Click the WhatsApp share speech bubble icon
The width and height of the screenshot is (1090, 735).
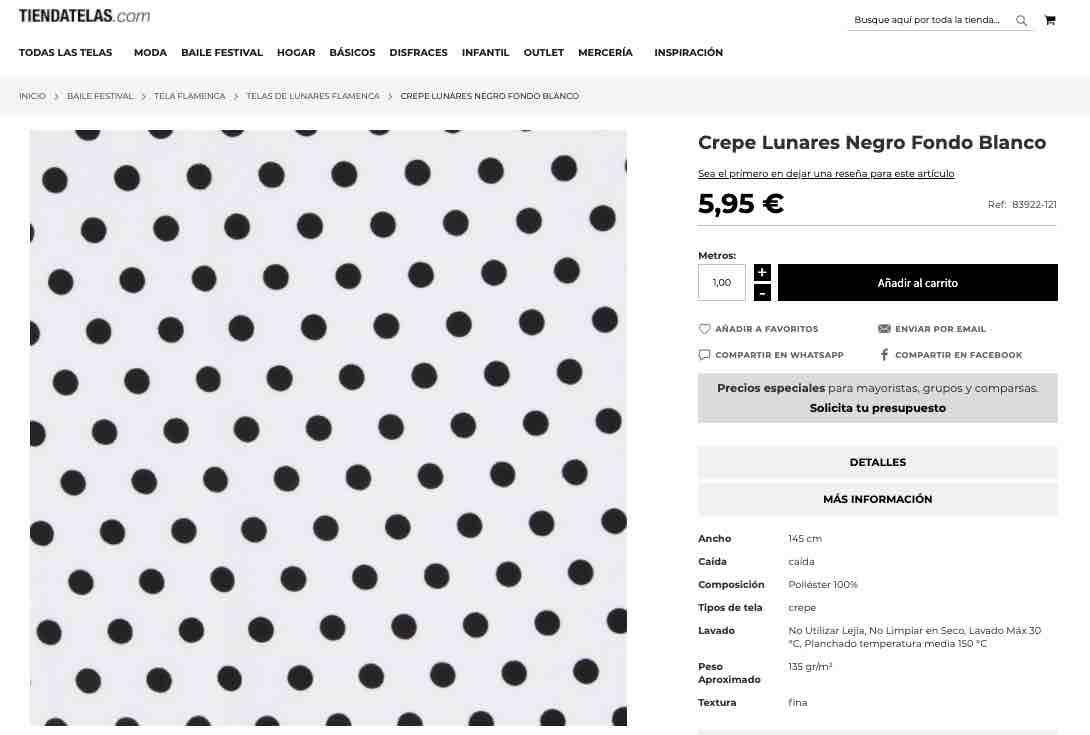[x=704, y=355]
